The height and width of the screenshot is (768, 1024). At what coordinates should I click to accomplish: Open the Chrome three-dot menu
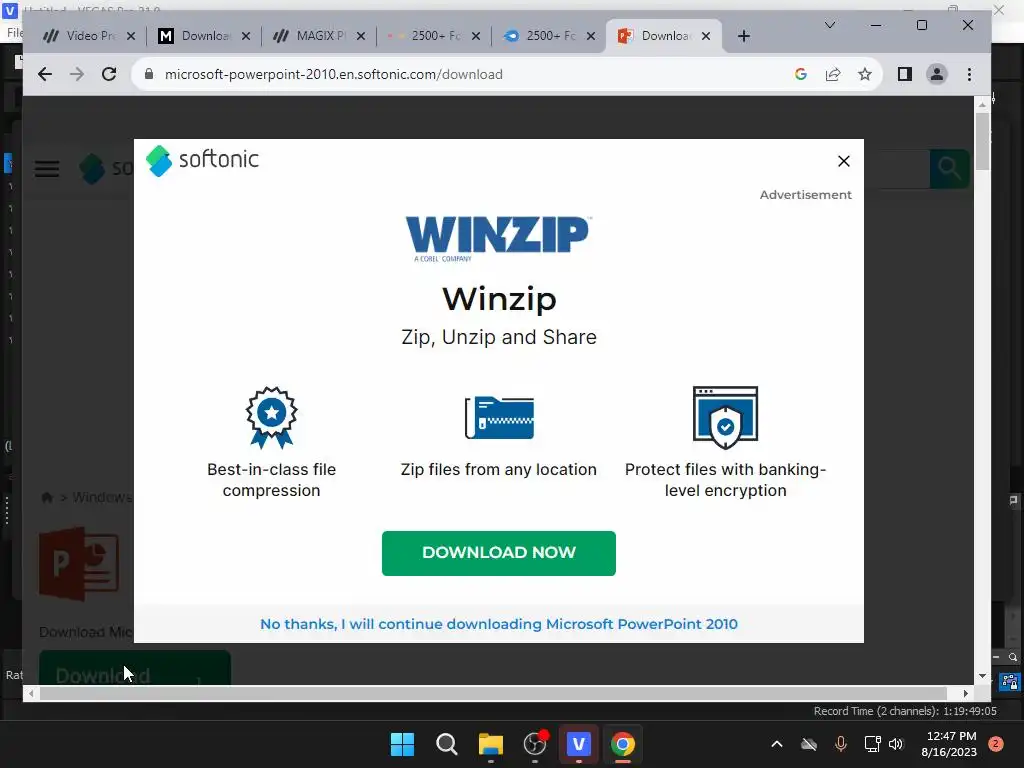[x=969, y=74]
